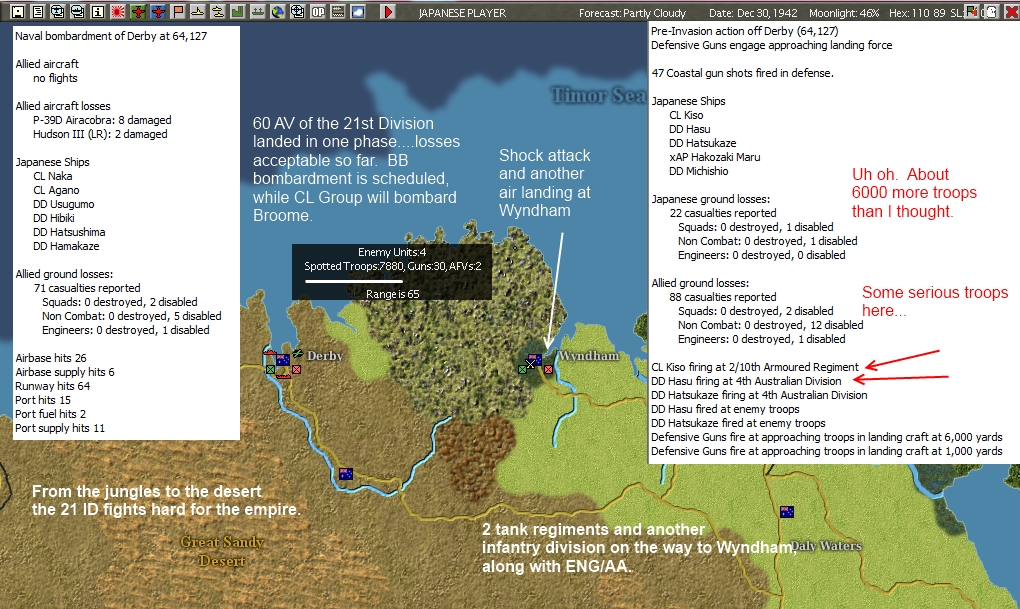Click 'CL Naka' in bombardment ship list
This screenshot has height=609, width=1020.
[x=53, y=176]
